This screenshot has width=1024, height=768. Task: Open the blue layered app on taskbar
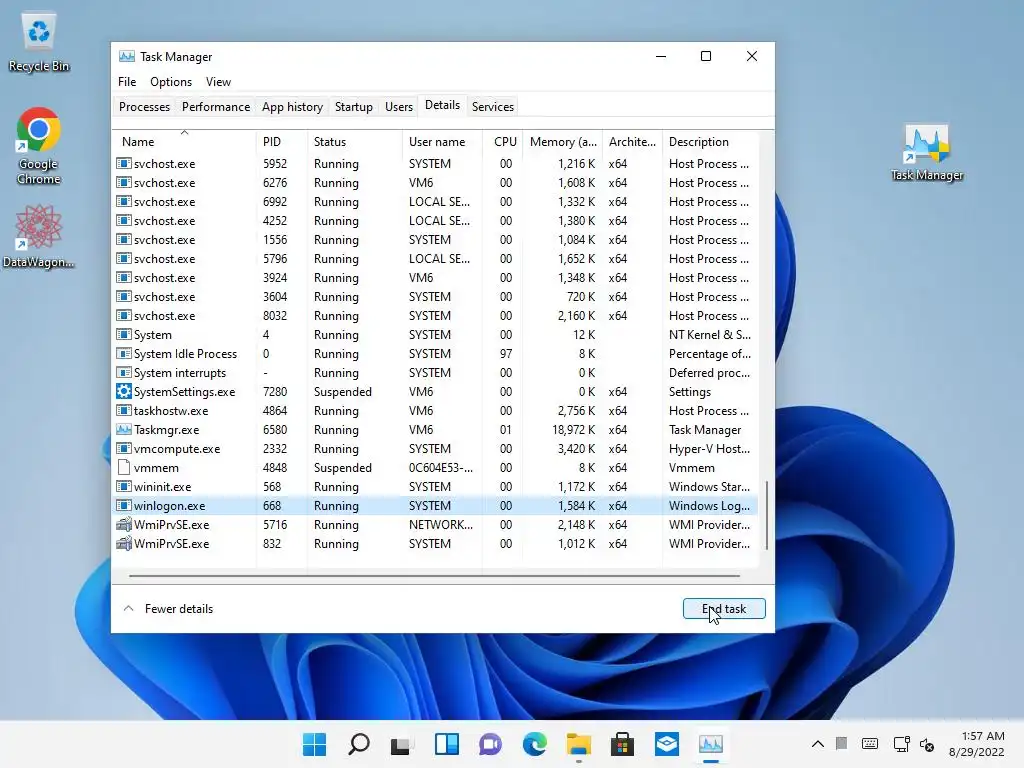pyautogui.click(x=667, y=744)
